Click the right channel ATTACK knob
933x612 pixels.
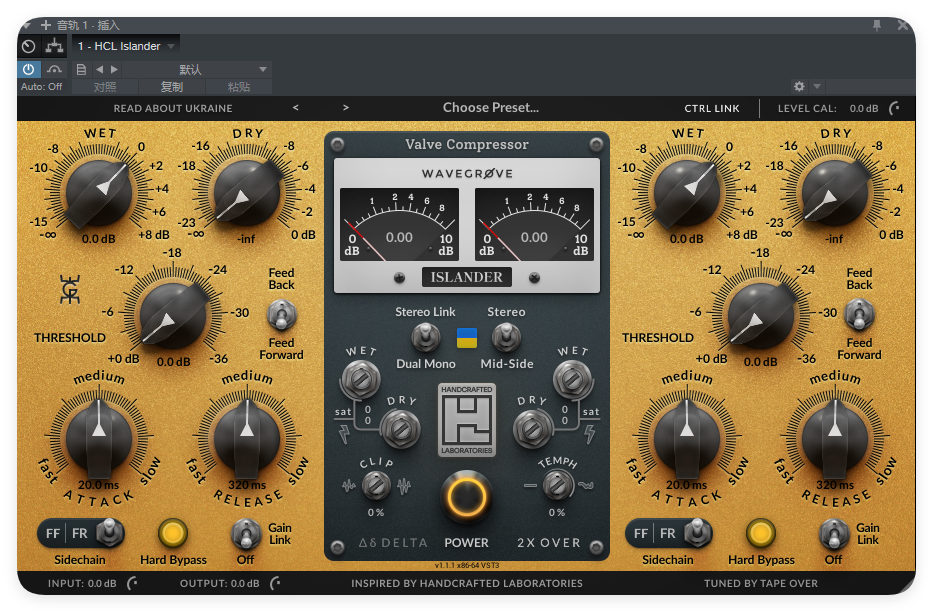tap(687, 438)
